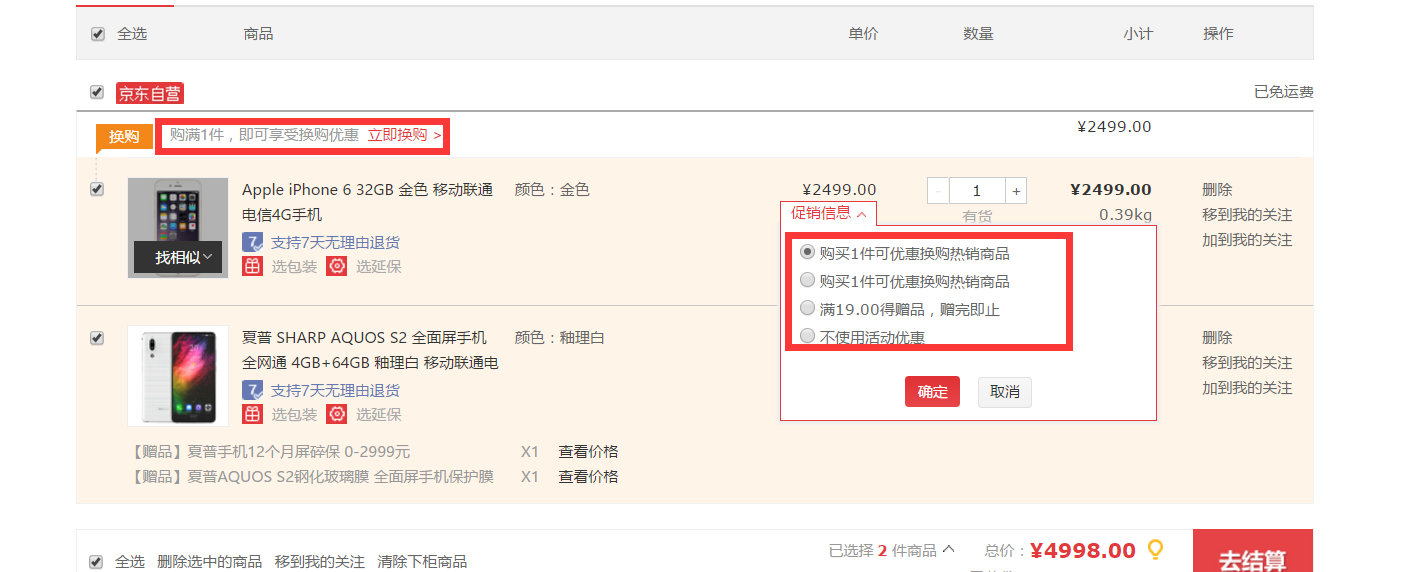Cancel the promotion popup with 取消
Image resolution: width=1414 pixels, height=572 pixels.
1005,392
